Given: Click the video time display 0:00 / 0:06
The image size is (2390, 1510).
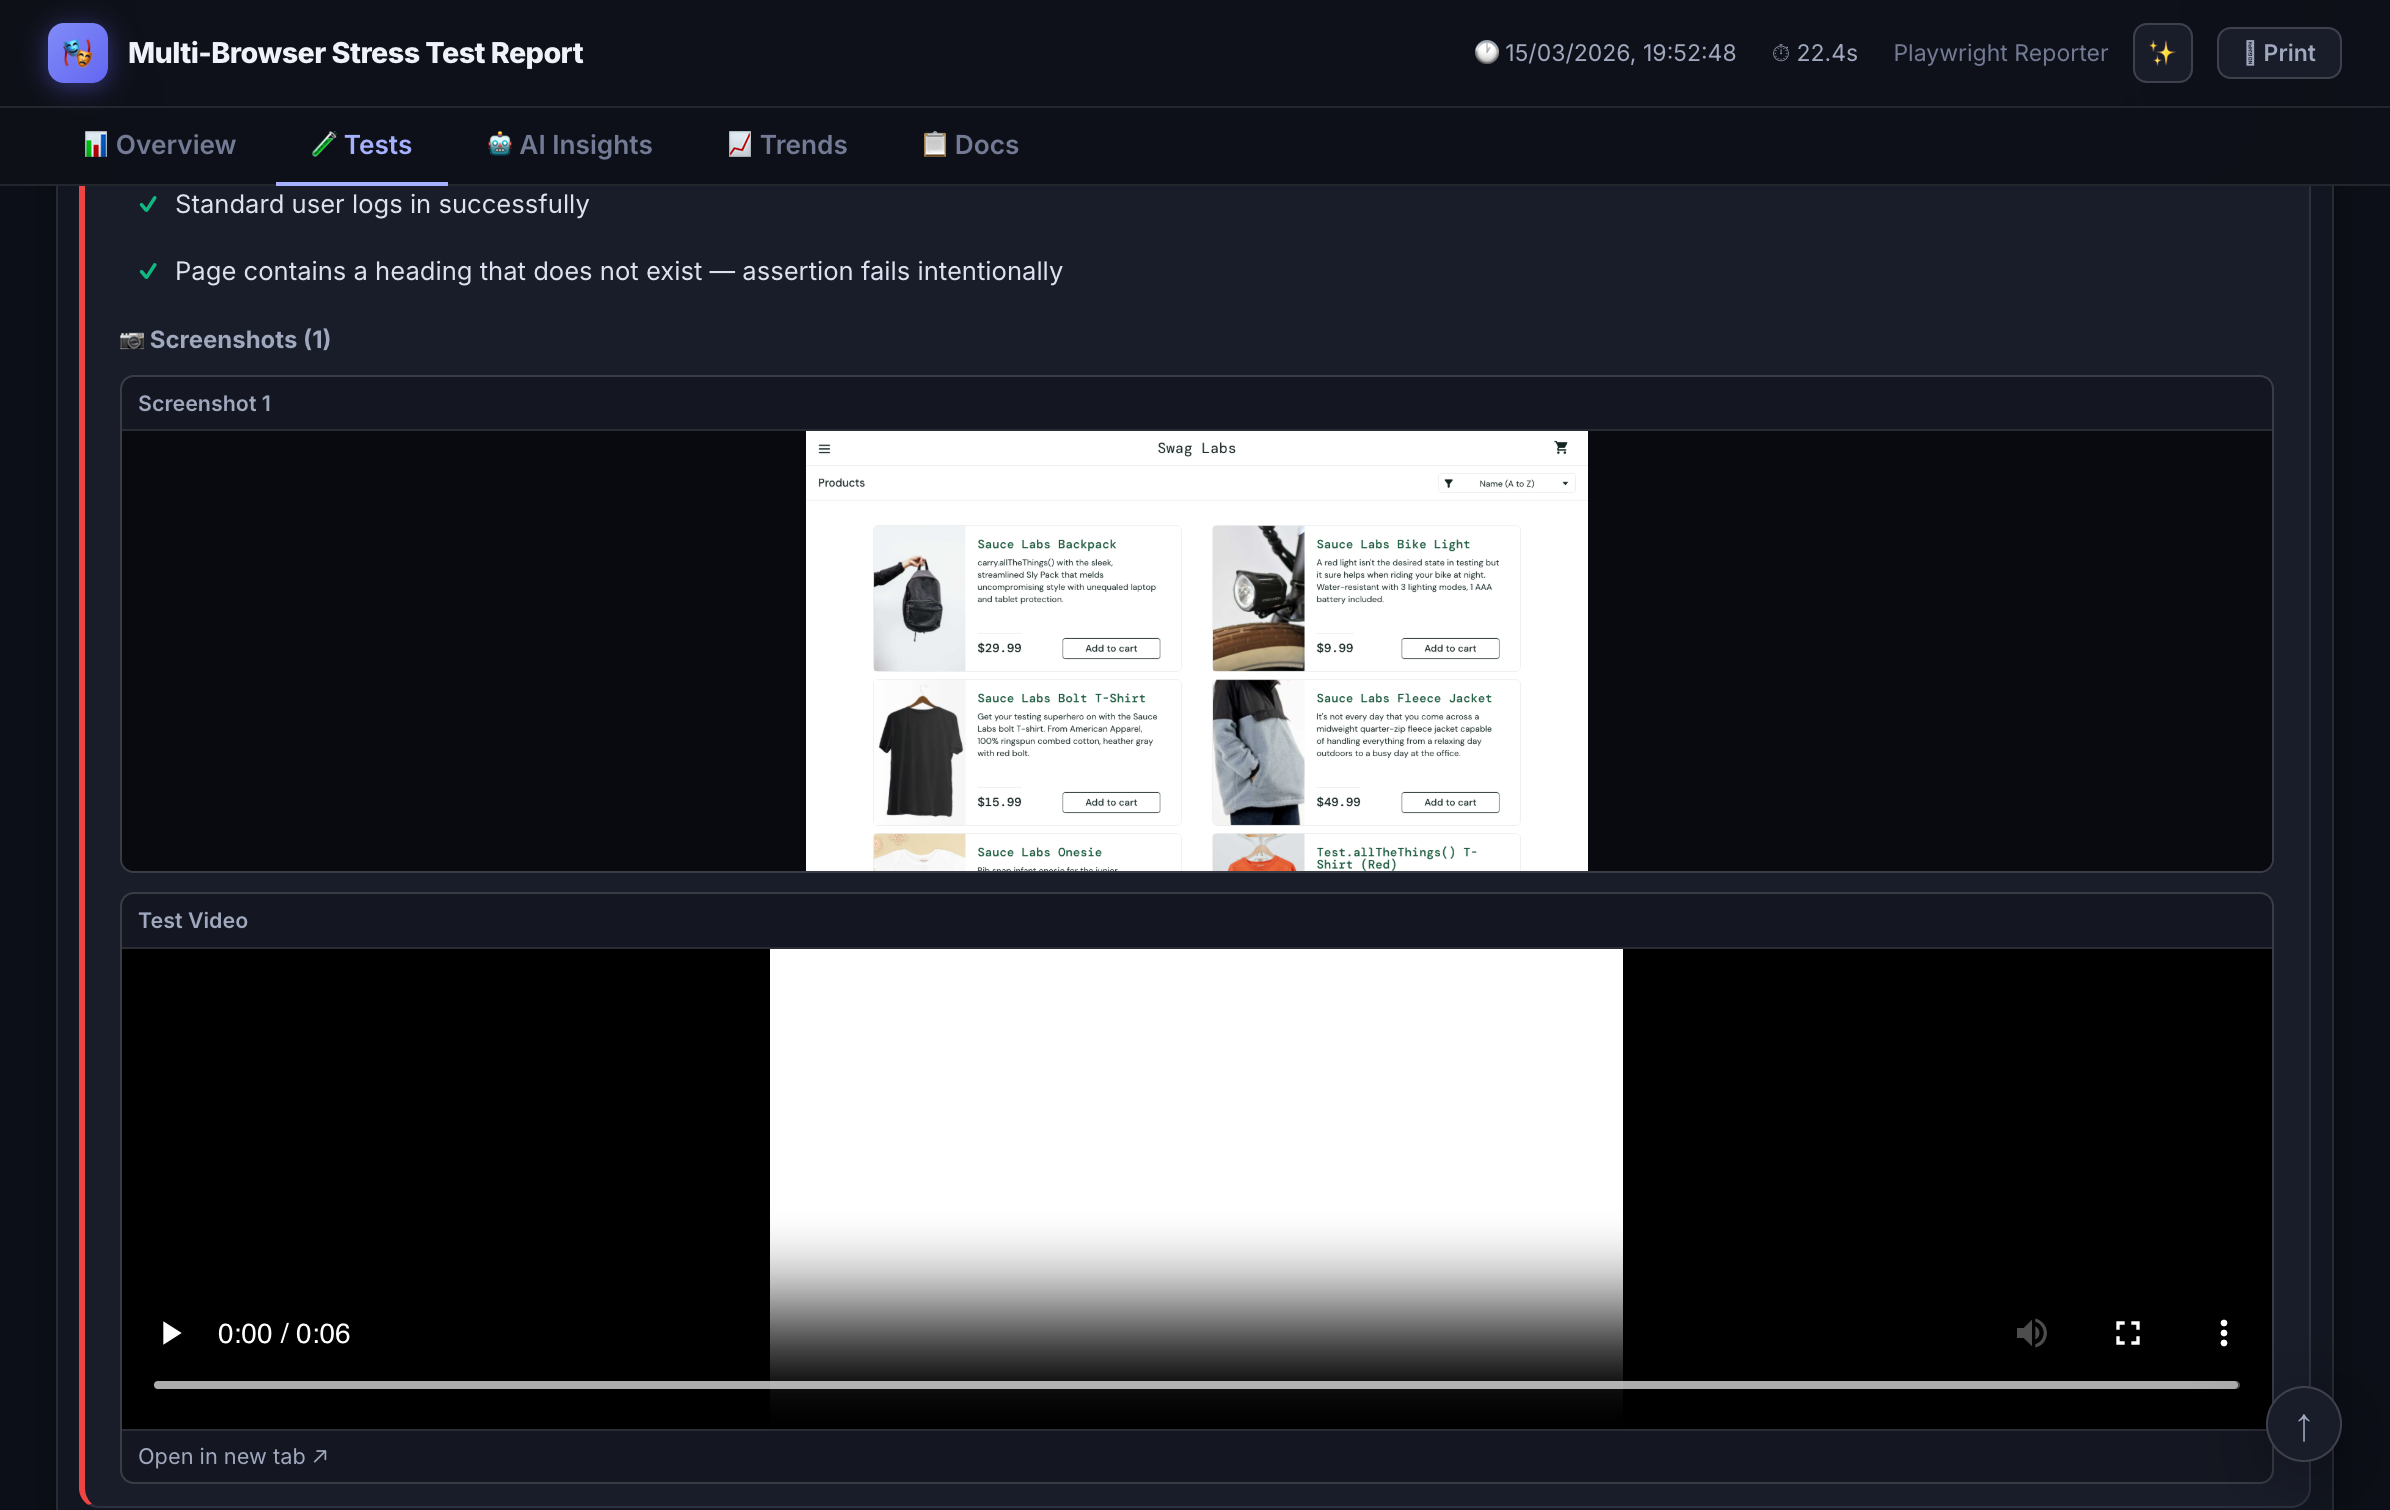Looking at the screenshot, I should tap(284, 1334).
